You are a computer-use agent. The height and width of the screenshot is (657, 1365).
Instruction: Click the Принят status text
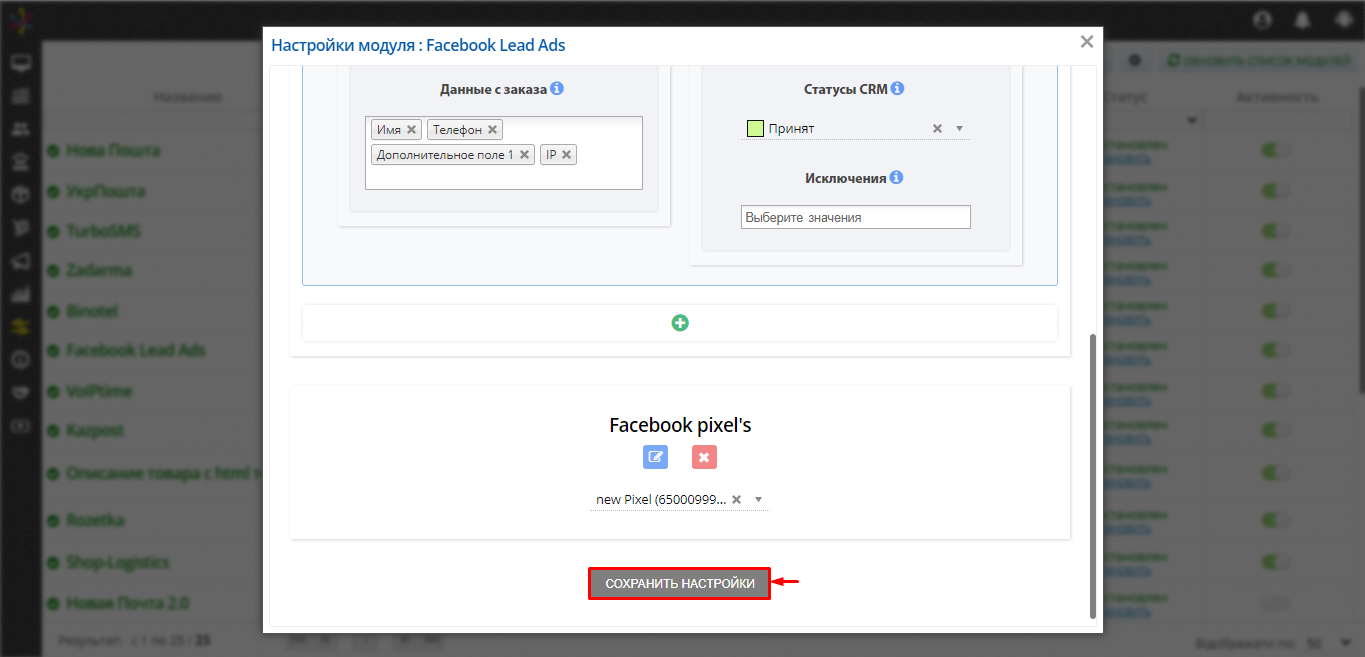791,129
